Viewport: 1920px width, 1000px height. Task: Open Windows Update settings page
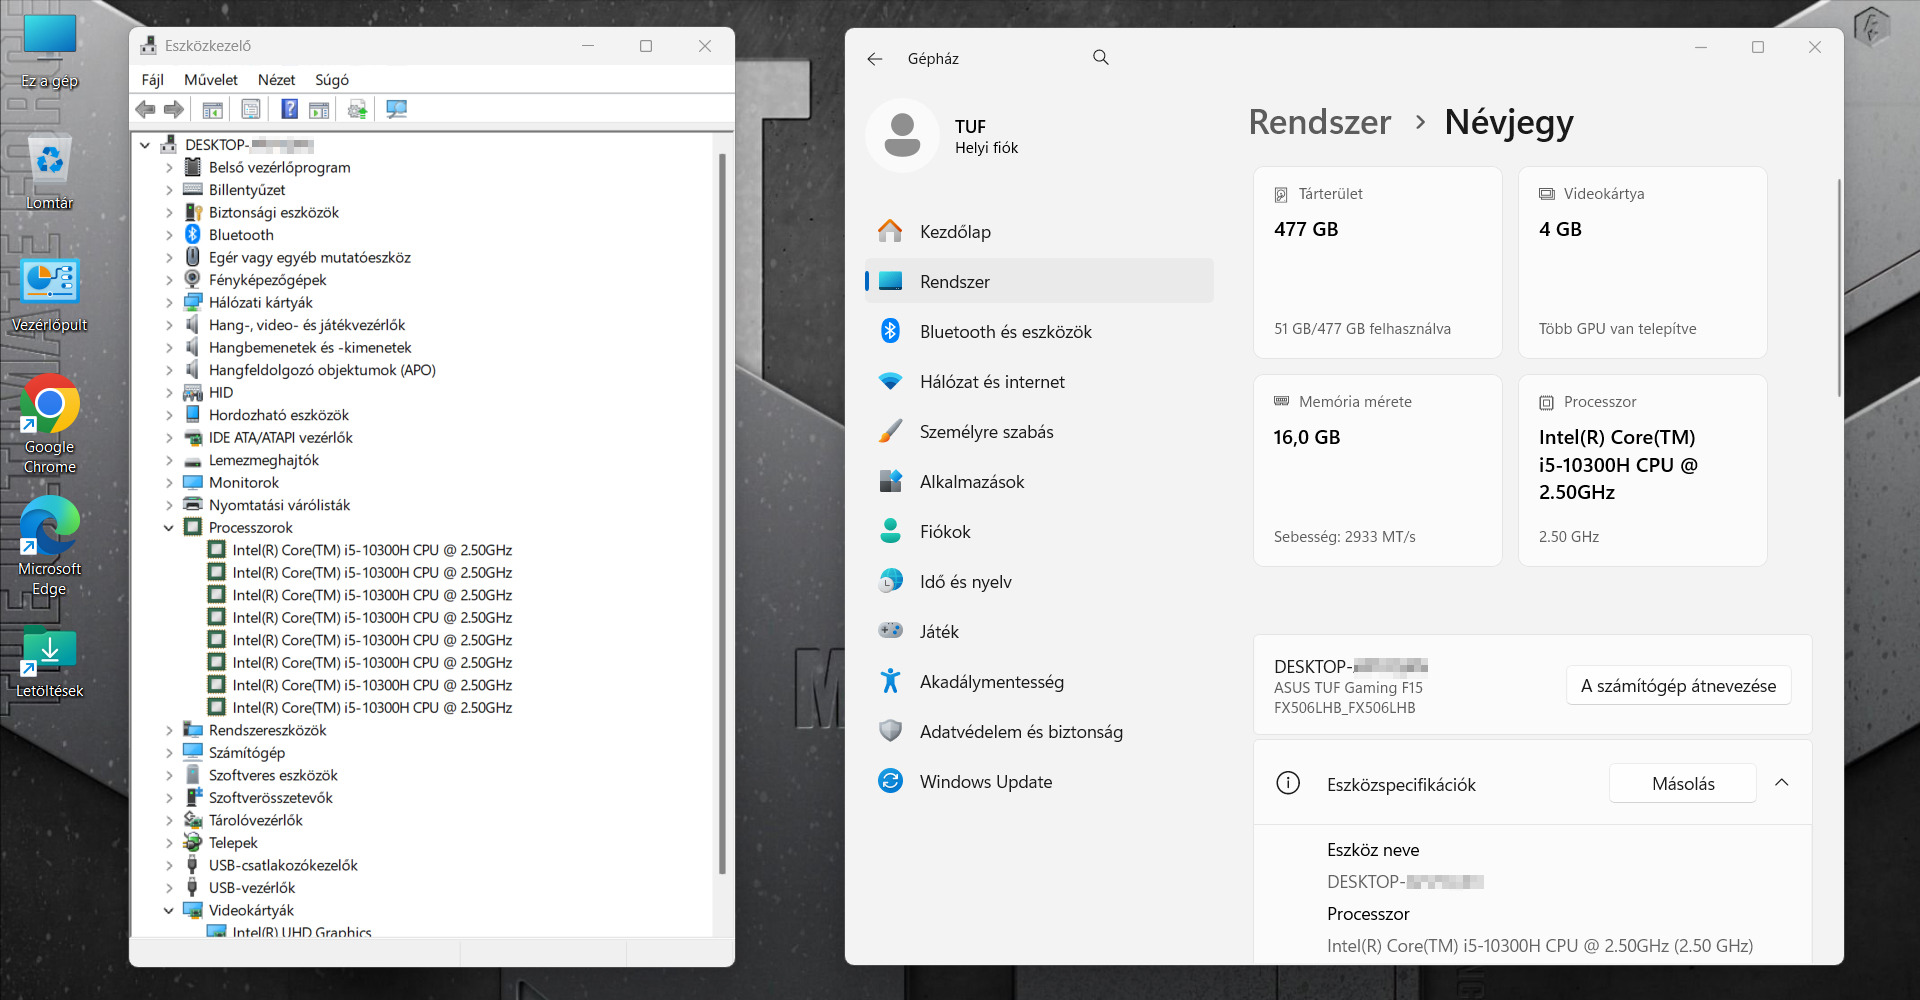click(1039, 781)
